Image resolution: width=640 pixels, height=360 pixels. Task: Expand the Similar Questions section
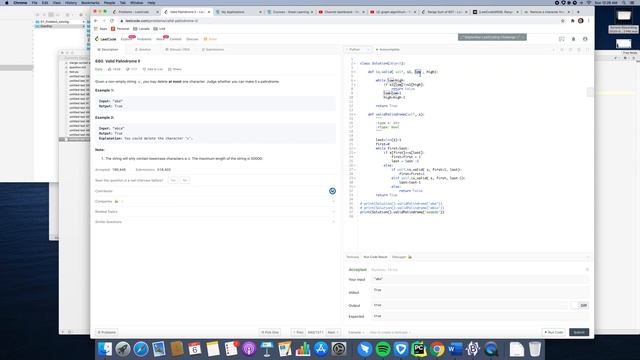(215, 222)
